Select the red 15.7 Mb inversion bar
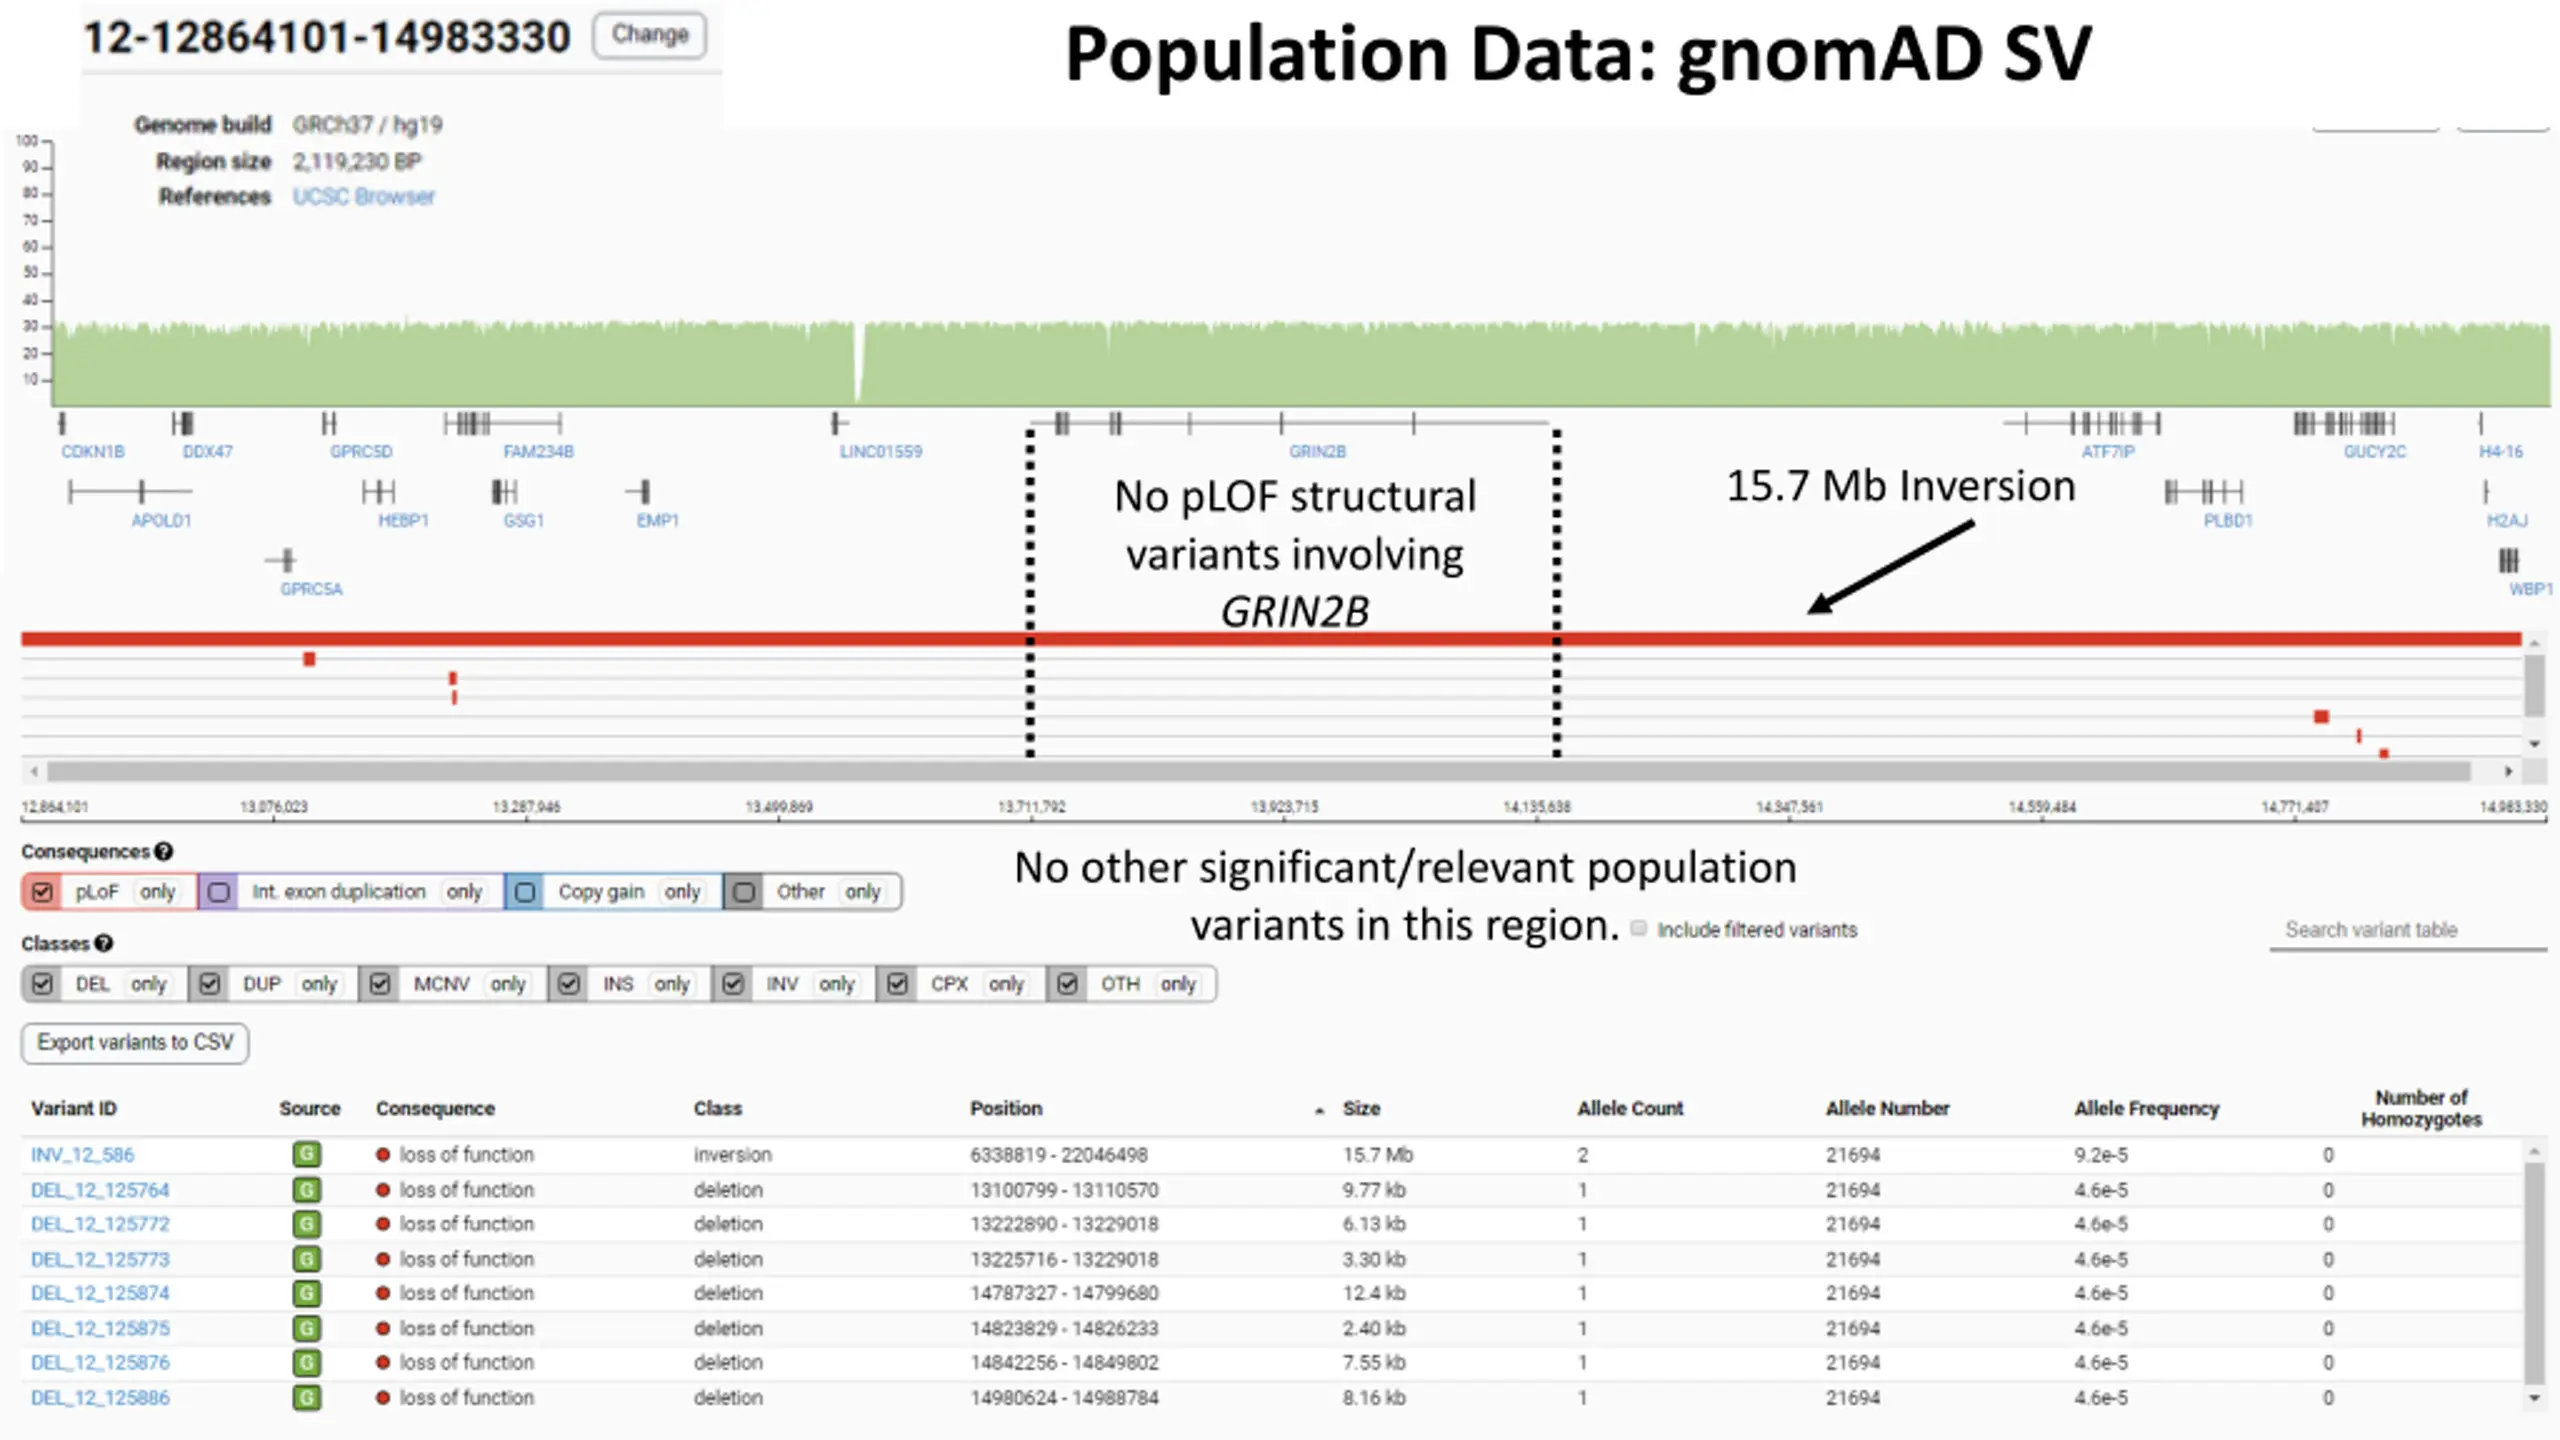Viewport: 2560px width, 1440px height. (x=1271, y=639)
